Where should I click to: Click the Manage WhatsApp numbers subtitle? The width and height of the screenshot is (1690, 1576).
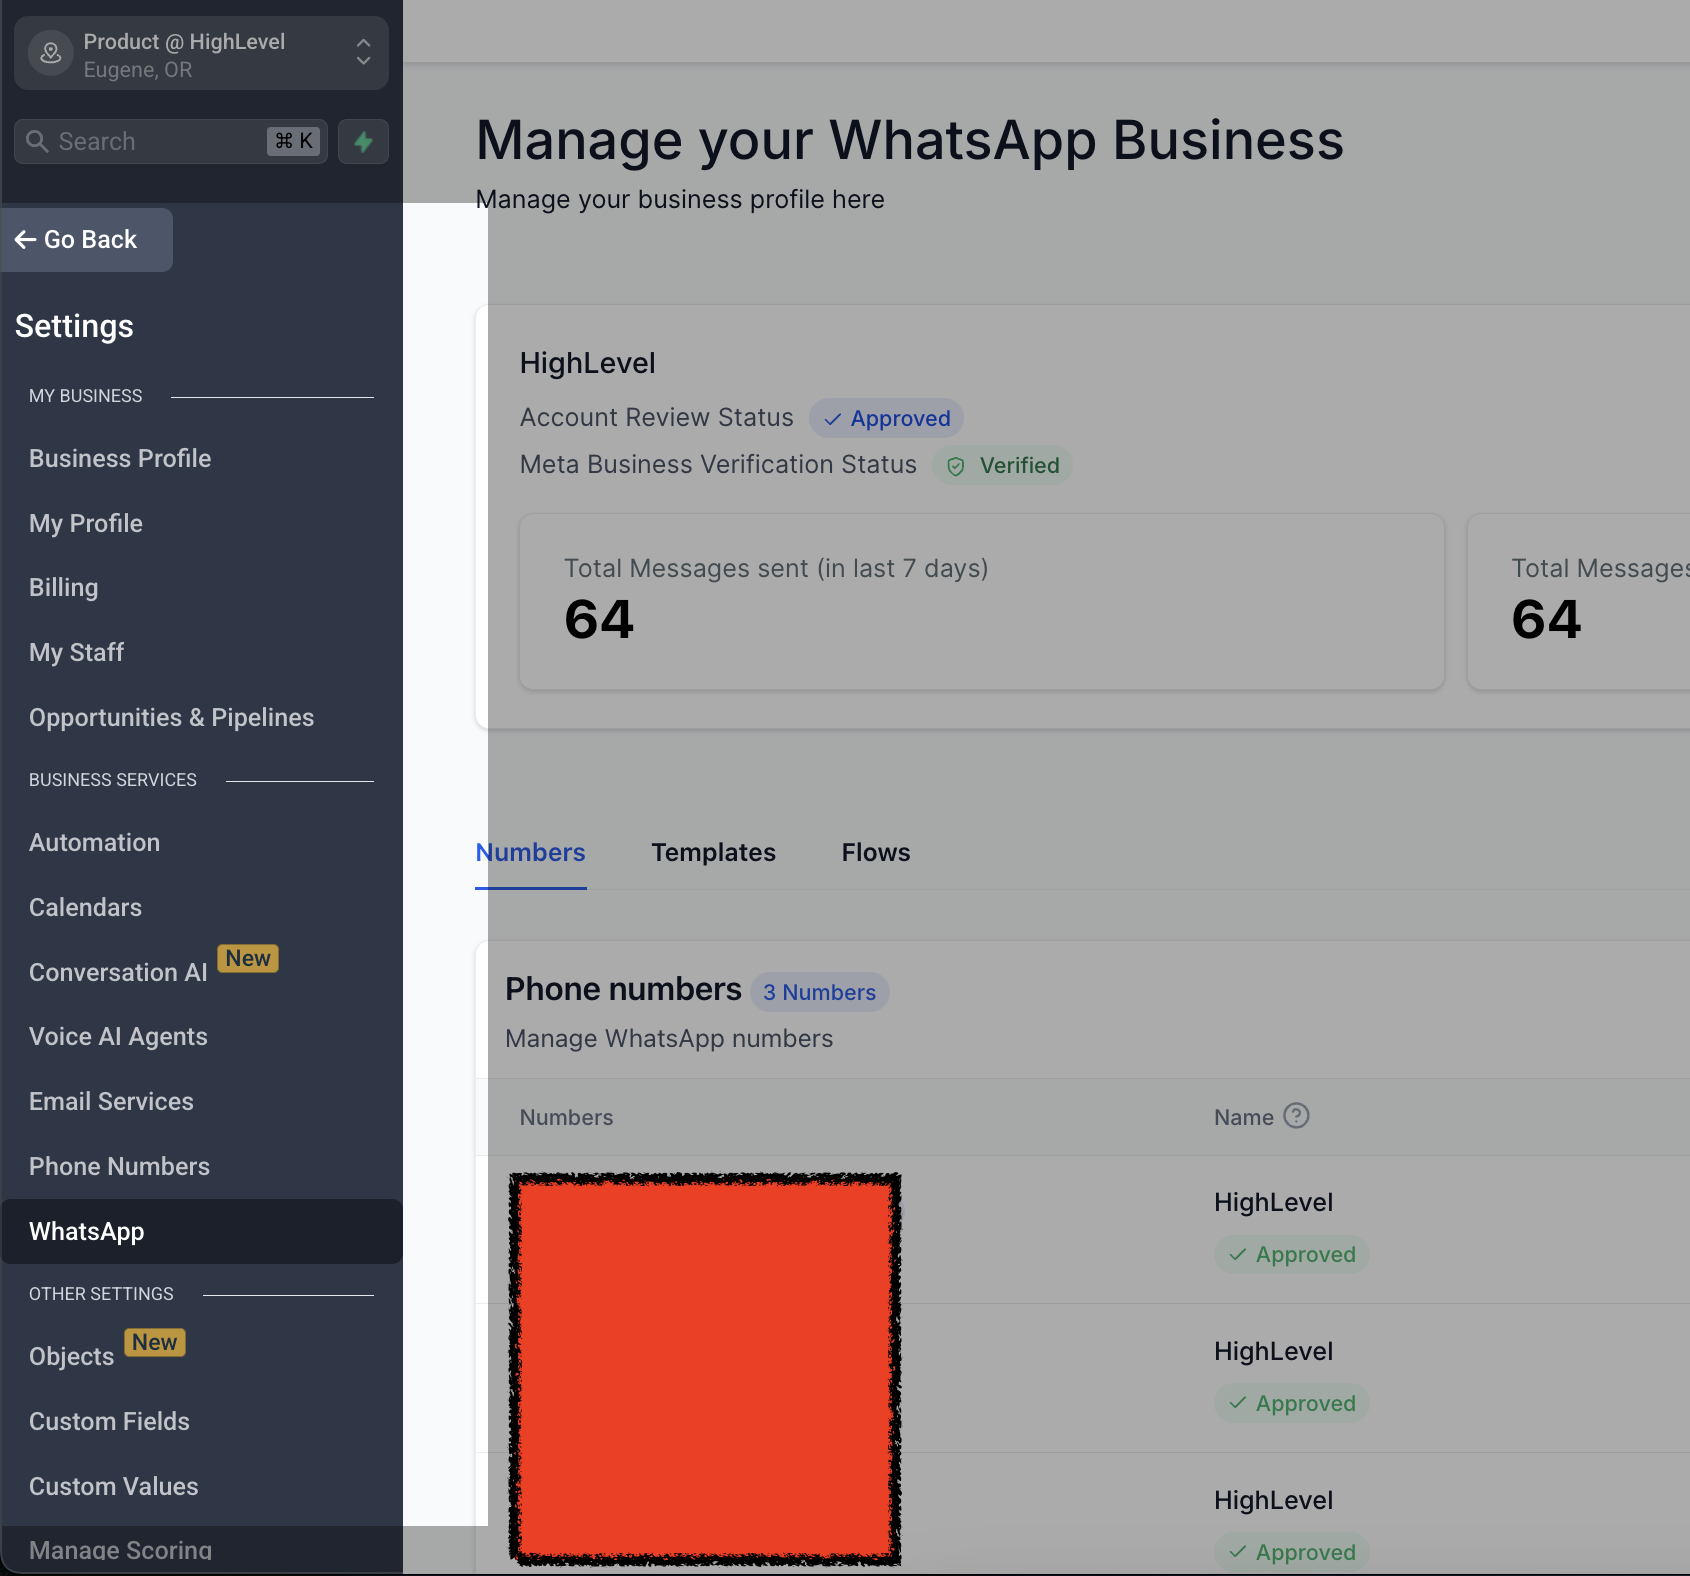click(x=669, y=1039)
